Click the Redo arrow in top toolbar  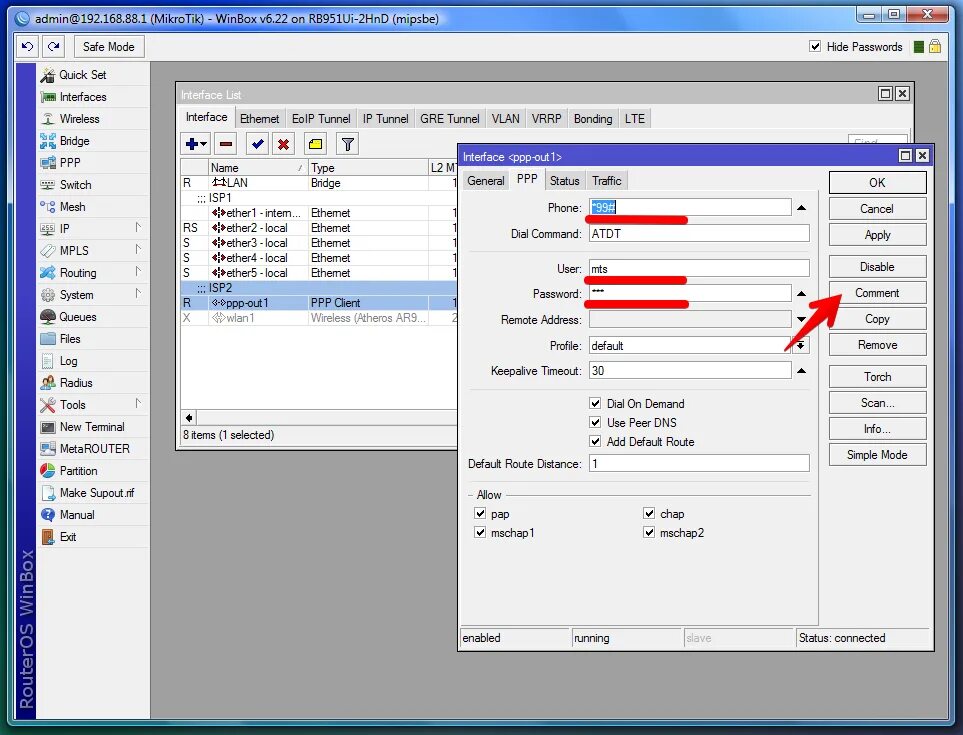pos(54,47)
